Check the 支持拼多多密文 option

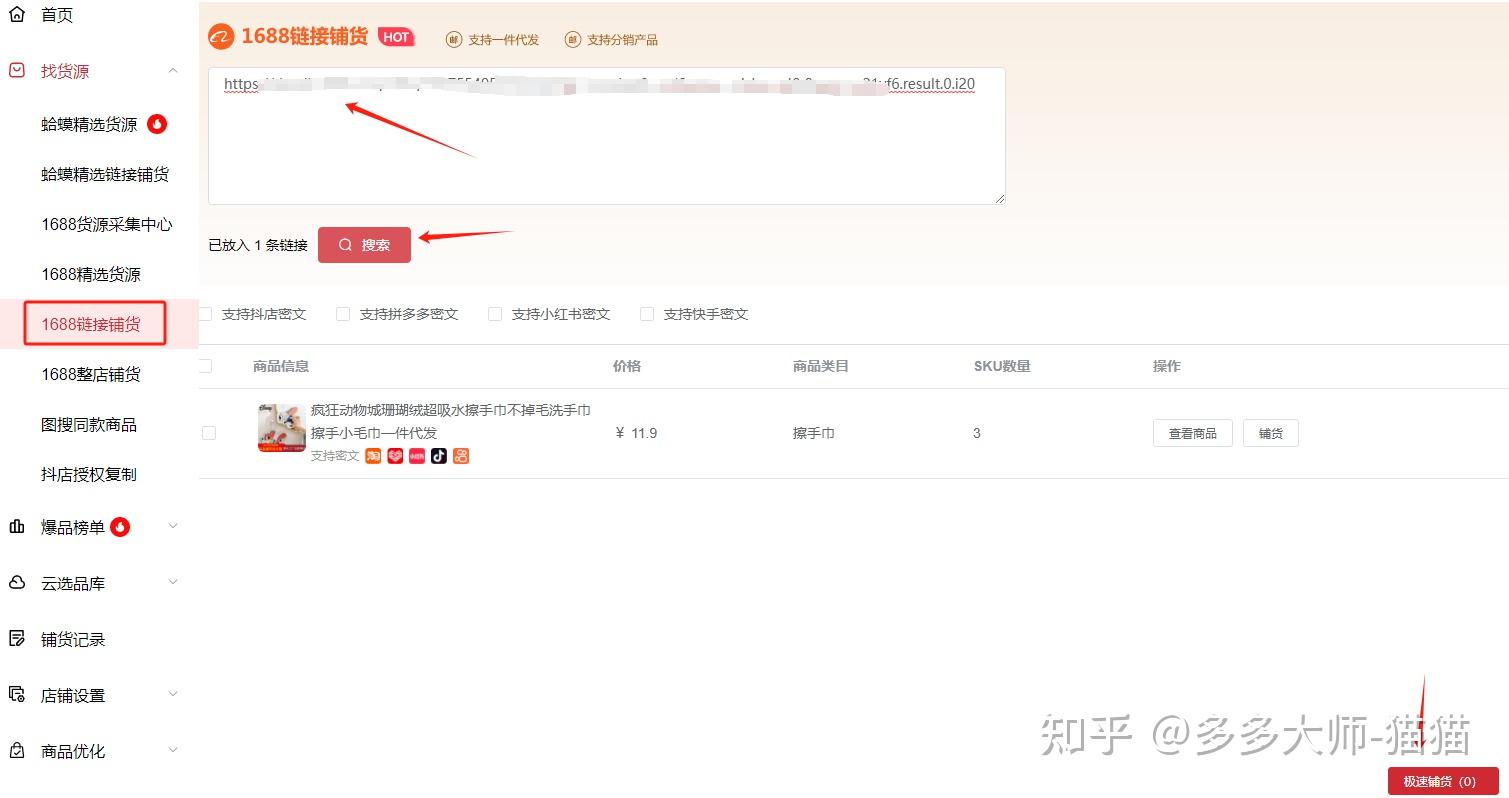[x=344, y=313]
